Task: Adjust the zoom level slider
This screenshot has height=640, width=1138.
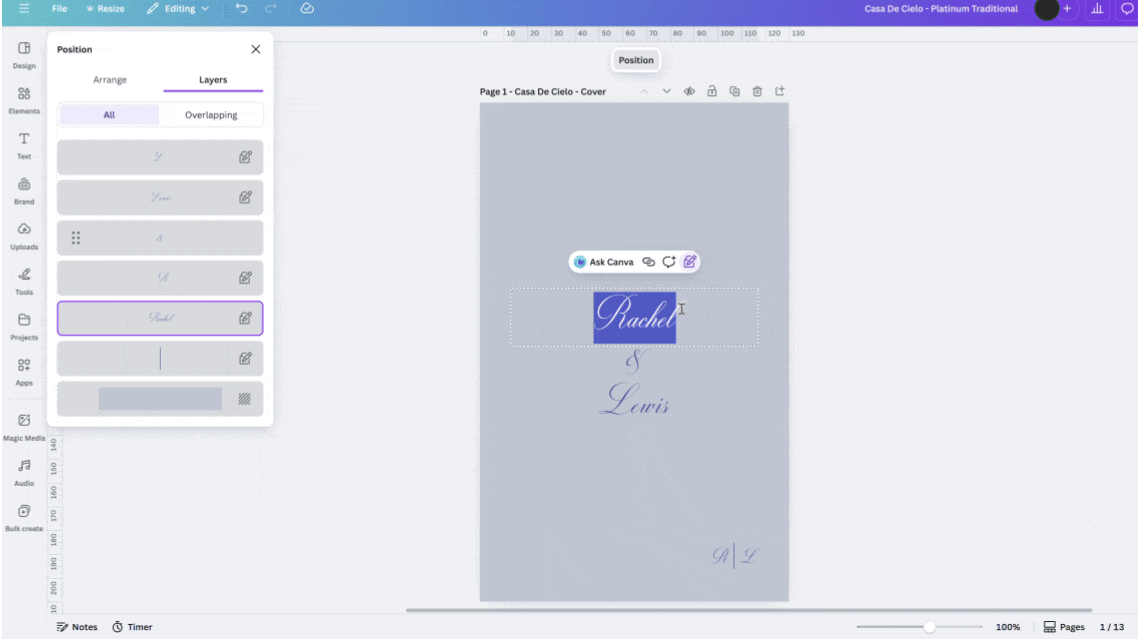Action: click(x=929, y=627)
